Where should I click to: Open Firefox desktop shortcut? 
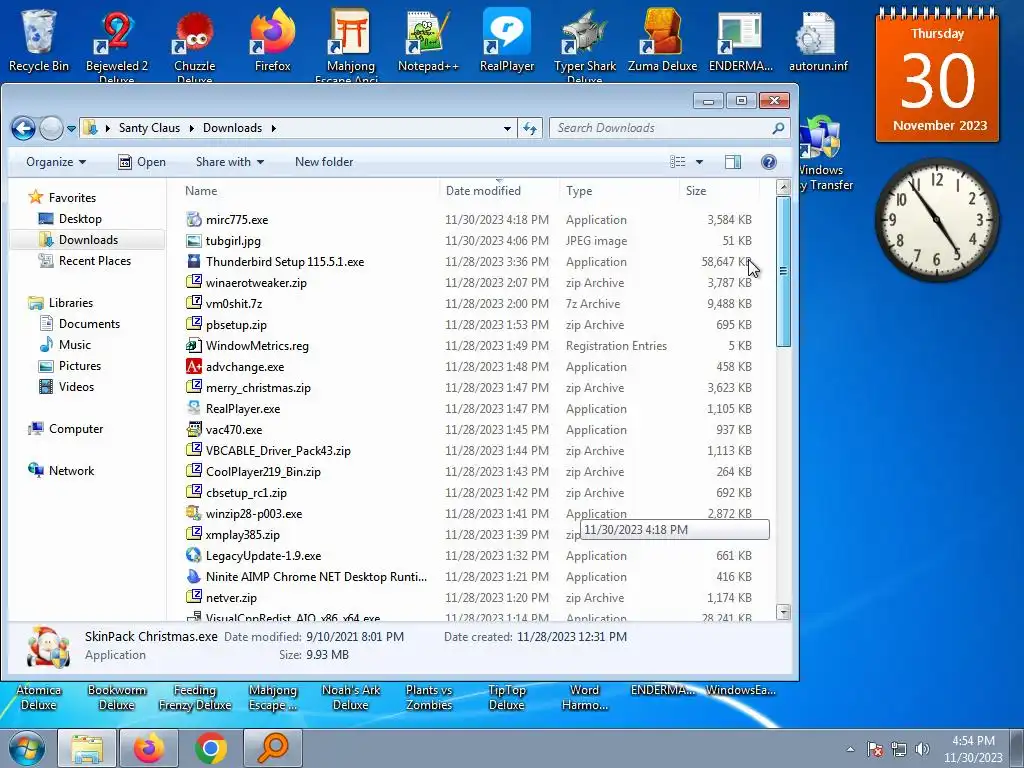click(272, 39)
